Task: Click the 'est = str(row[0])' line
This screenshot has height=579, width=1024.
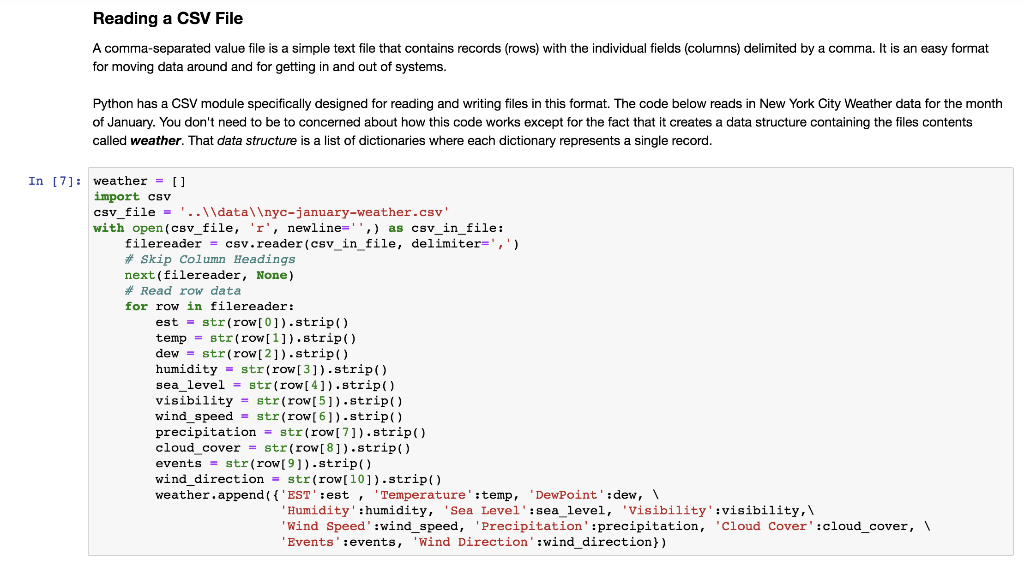Action: (x=252, y=322)
